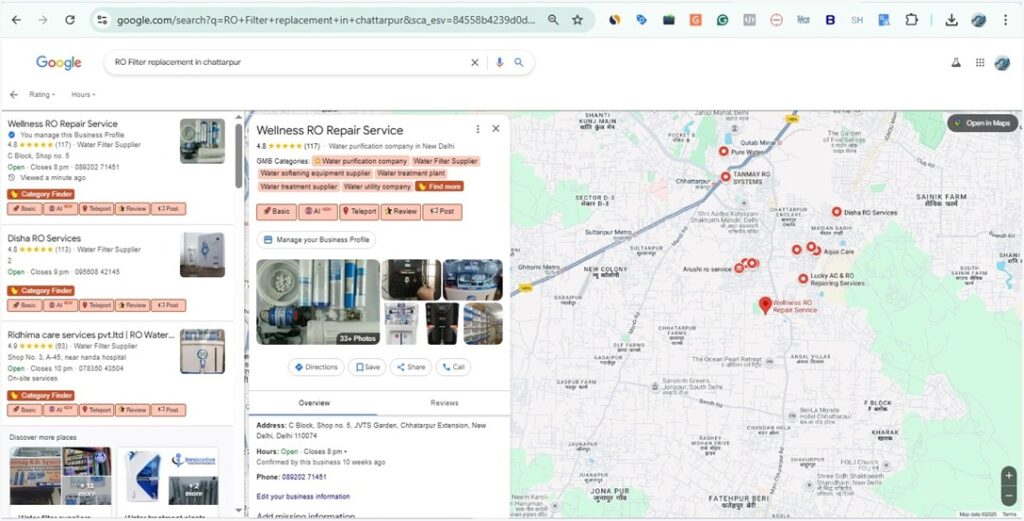Image resolution: width=1024 pixels, height=521 pixels.
Task: Click Review button in detail panel
Action: tap(400, 212)
